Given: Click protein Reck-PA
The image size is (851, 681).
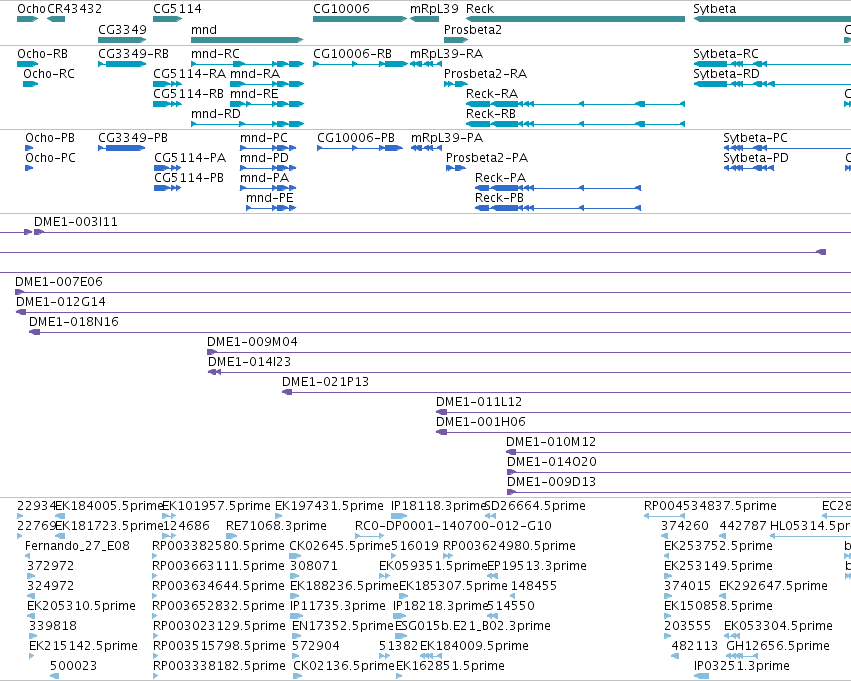Looking at the screenshot, I should tap(558, 188).
